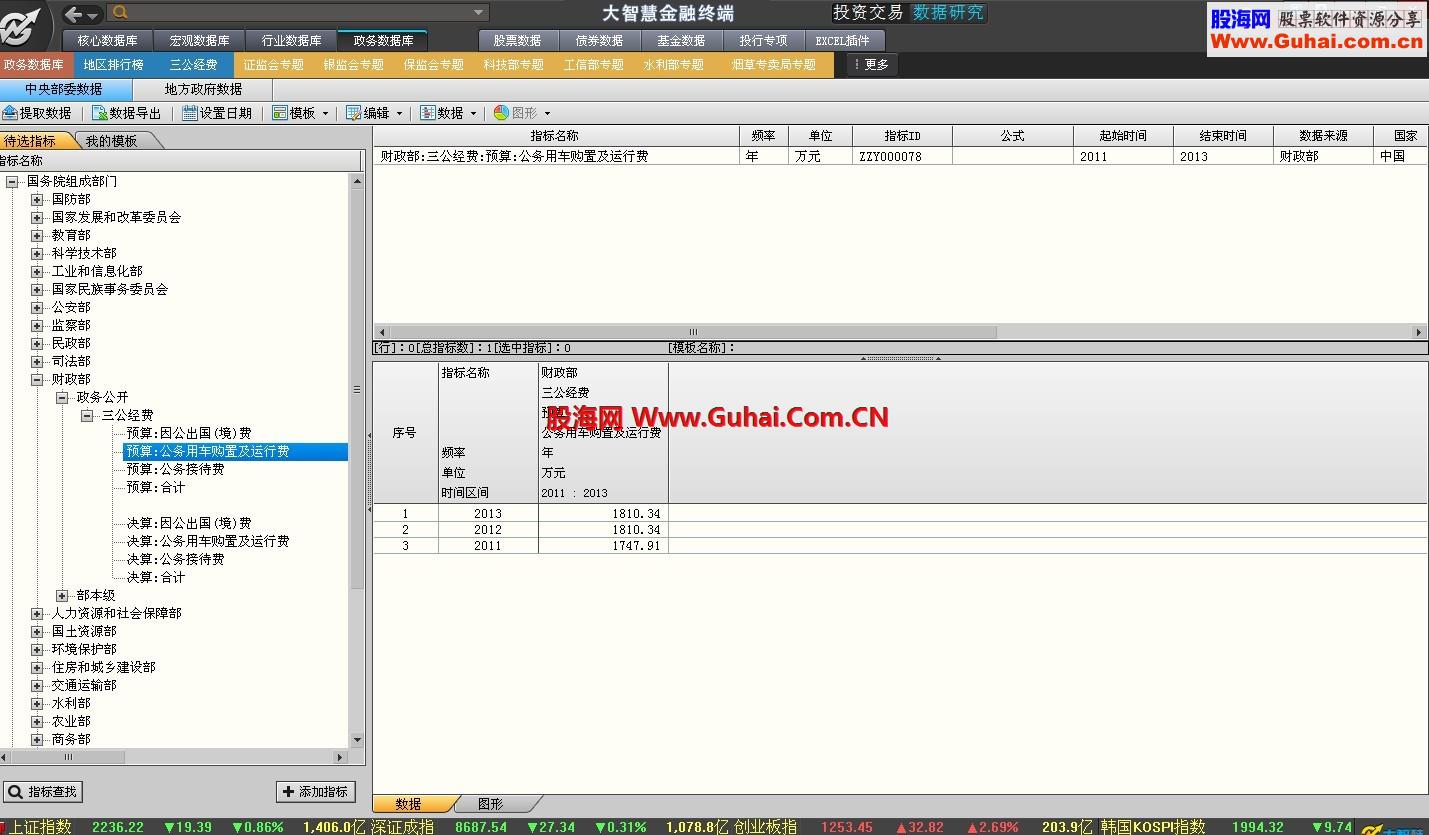This screenshot has height=835, width=1429.
Task: Switch to 核心数据库 tab
Action: click(x=107, y=41)
